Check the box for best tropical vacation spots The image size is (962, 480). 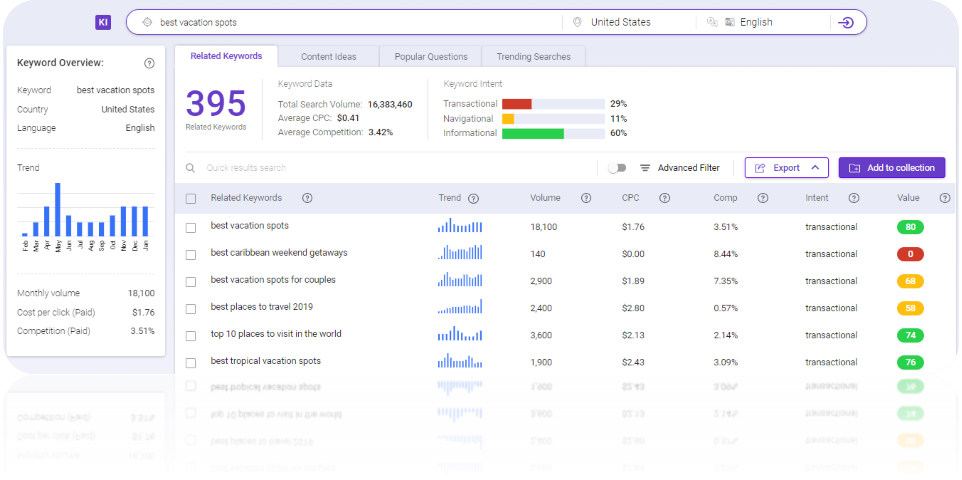click(x=191, y=363)
